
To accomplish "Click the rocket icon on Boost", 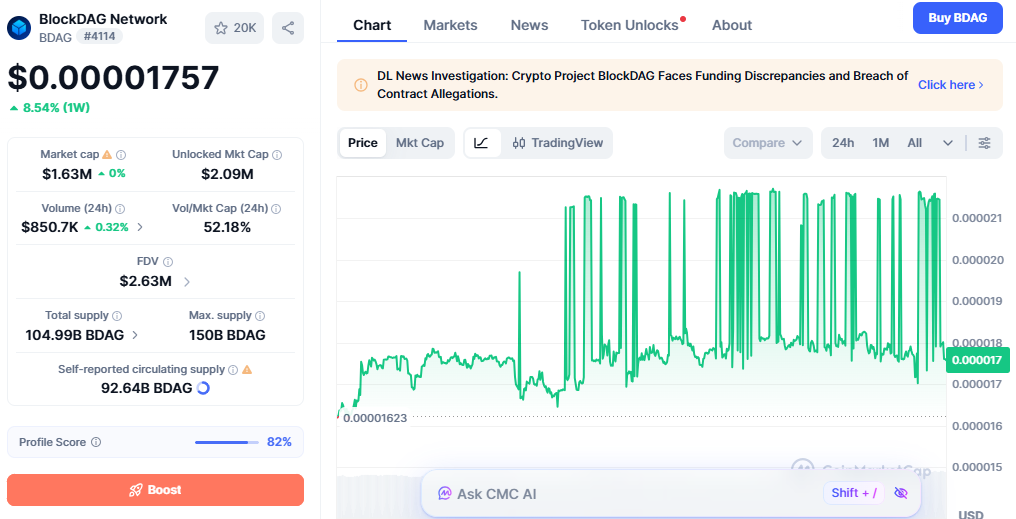I will point(135,490).
